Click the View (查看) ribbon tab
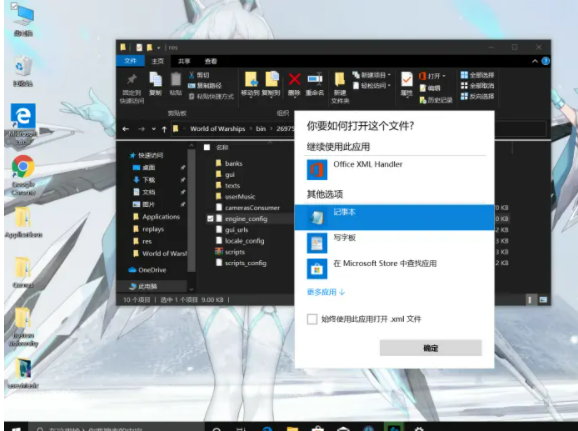This screenshot has height=431, width=578. [211, 61]
